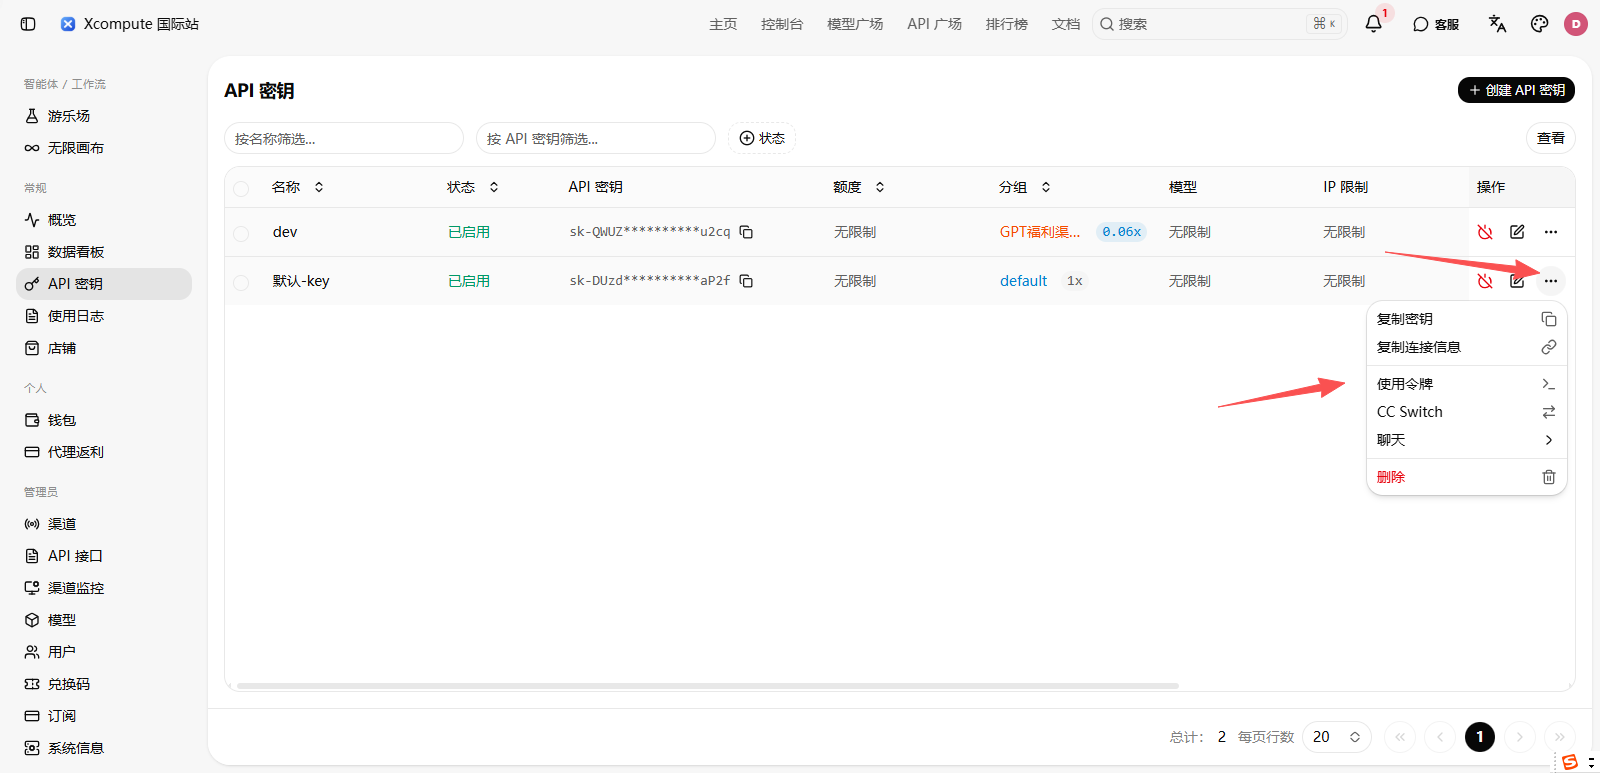Close more actions for 默认-key
Screen dimensions: 1600x773
tap(1550, 281)
